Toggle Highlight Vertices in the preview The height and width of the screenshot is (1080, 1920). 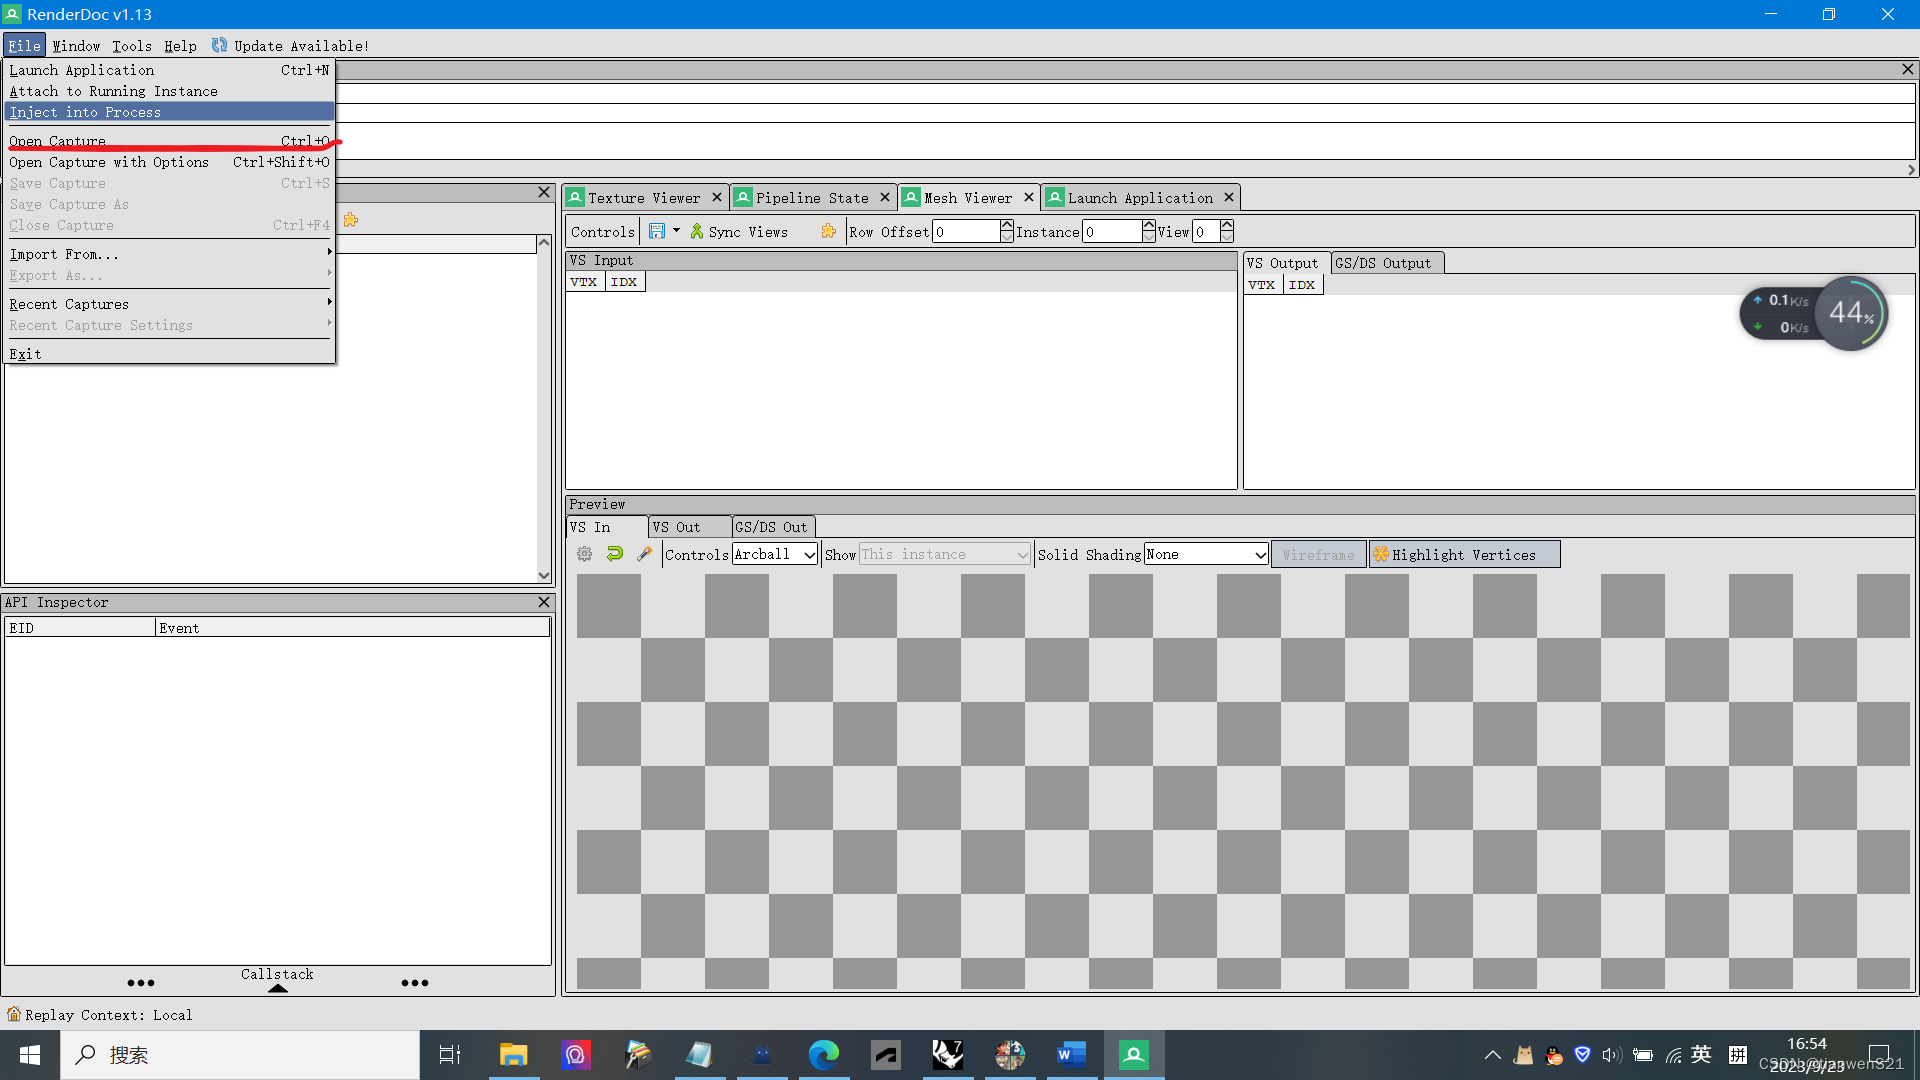point(1463,554)
